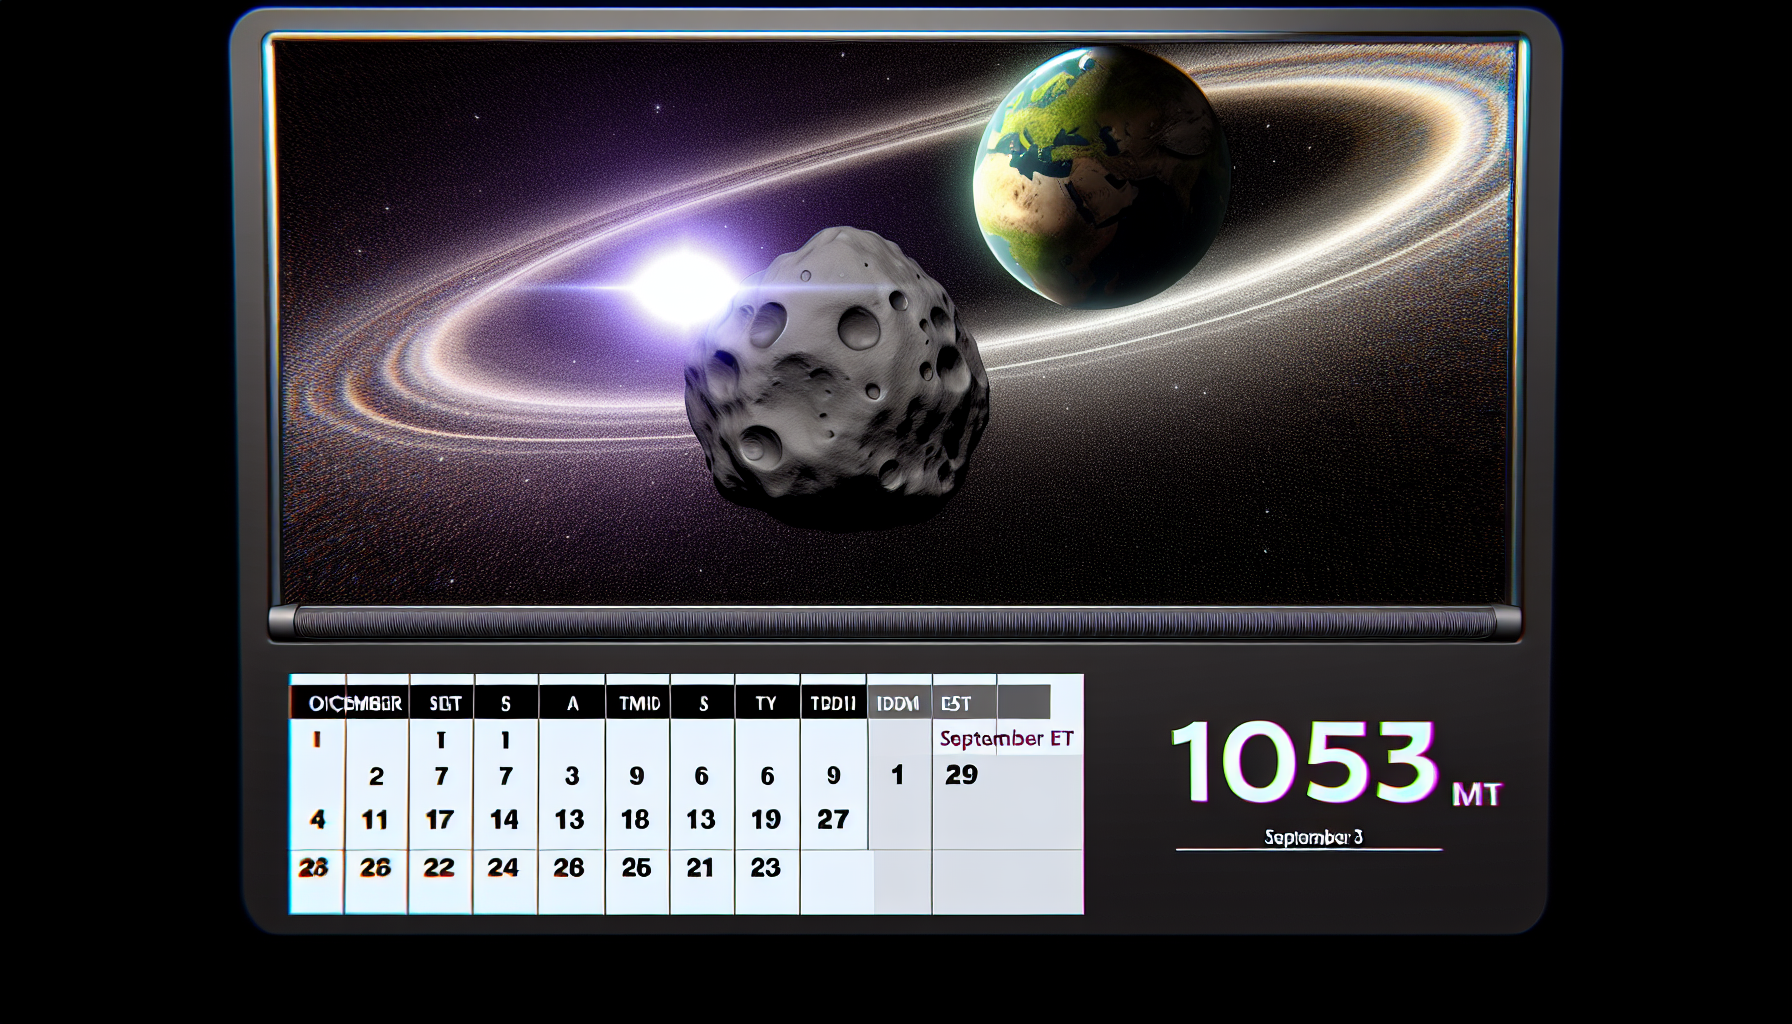Viewport: 1792px width, 1024px height.
Task: Select date 3 in the calendar
Action: pos(572,776)
